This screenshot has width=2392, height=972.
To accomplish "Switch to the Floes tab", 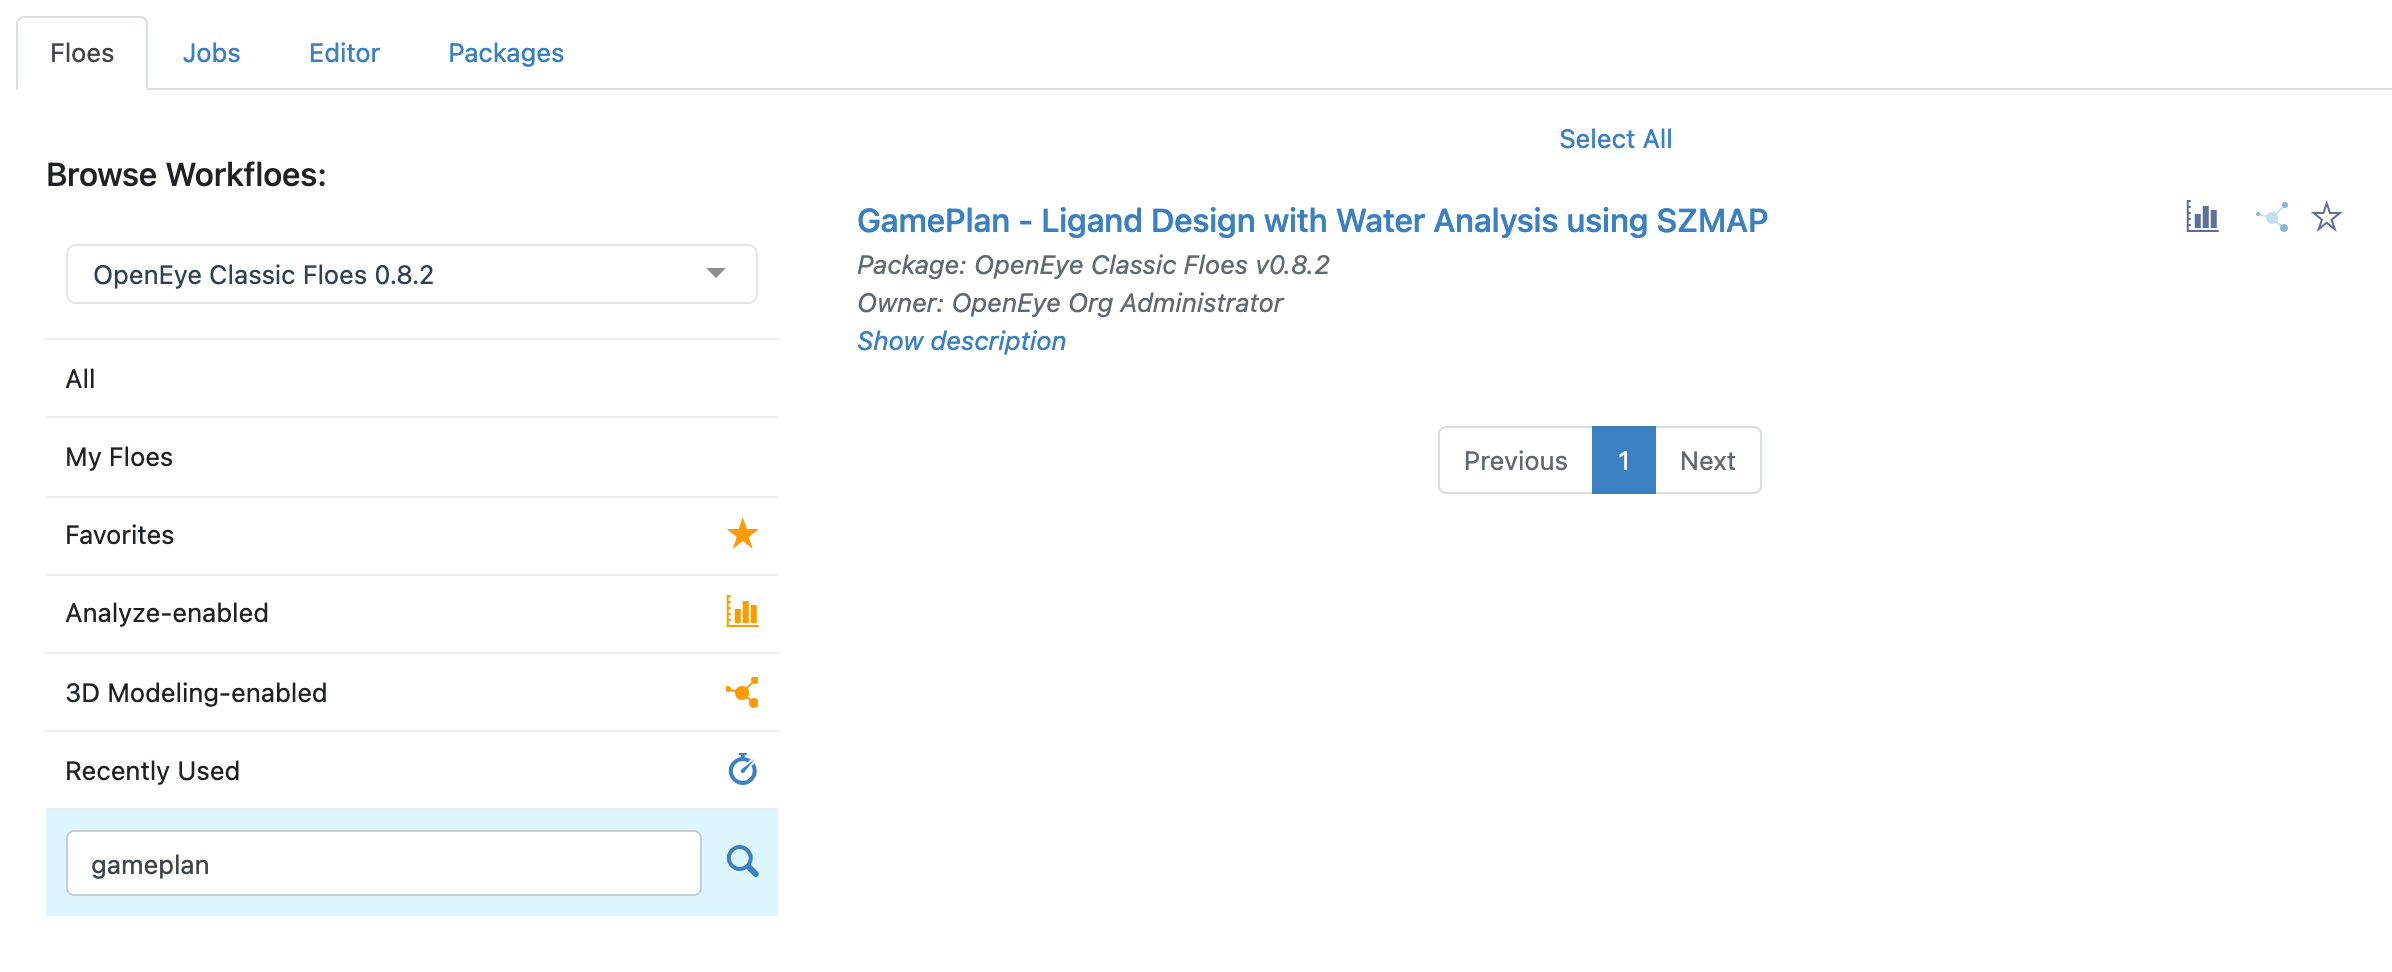I will [x=82, y=53].
